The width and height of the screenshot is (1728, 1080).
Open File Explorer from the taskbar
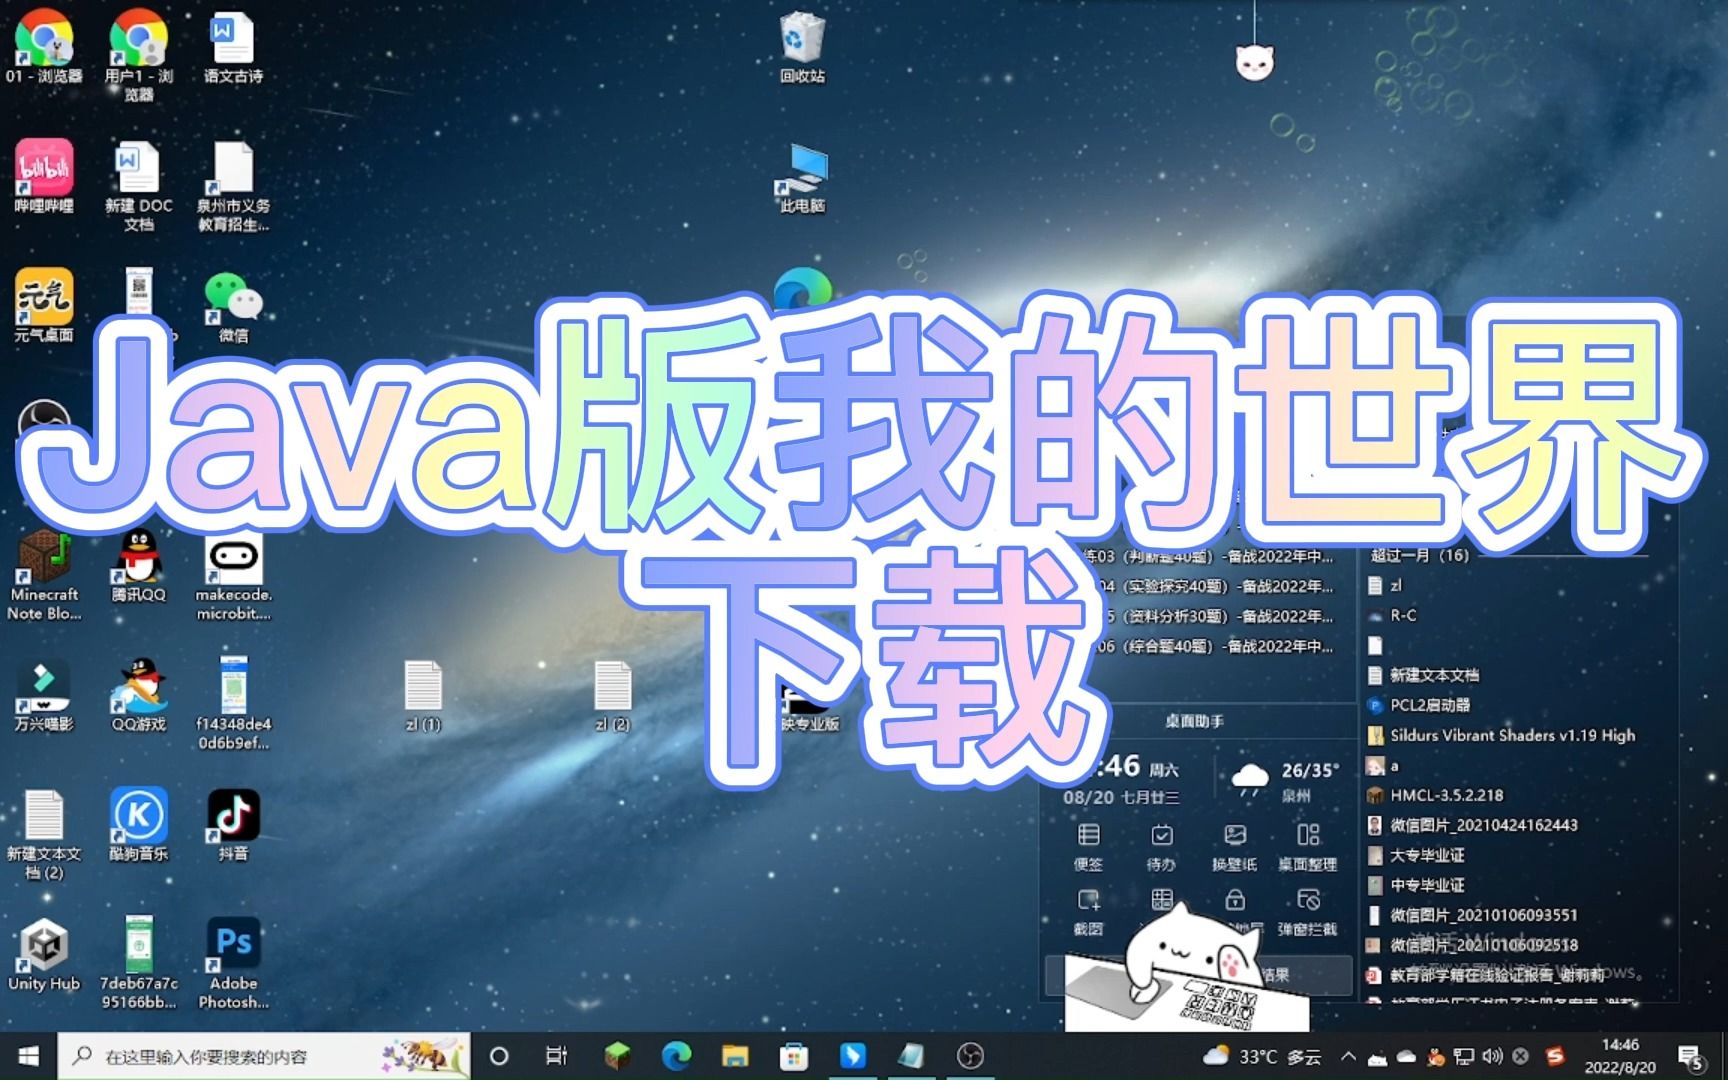(735, 1056)
